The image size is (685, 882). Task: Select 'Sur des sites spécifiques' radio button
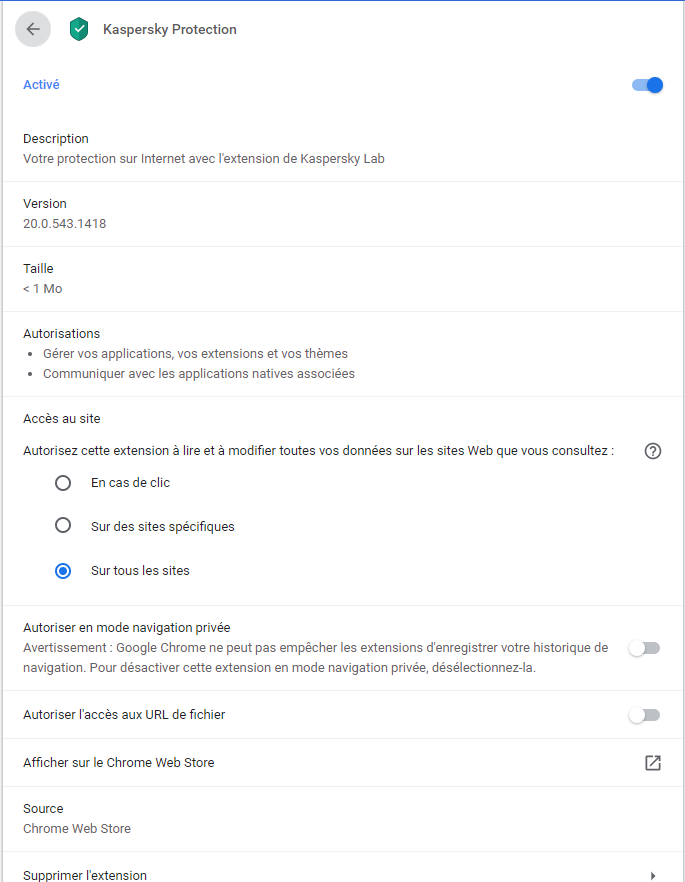point(63,526)
